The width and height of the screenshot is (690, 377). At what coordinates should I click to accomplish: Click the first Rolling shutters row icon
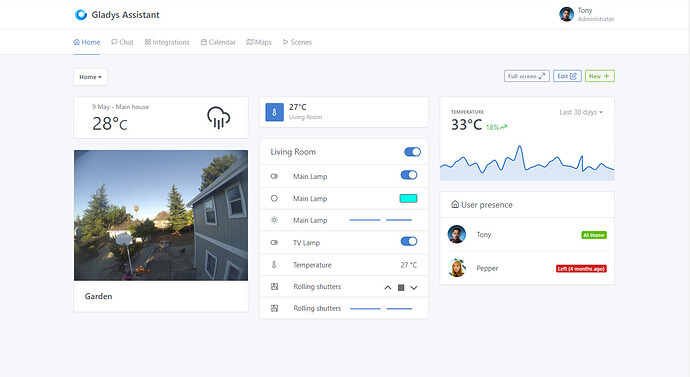tap(274, 286)
